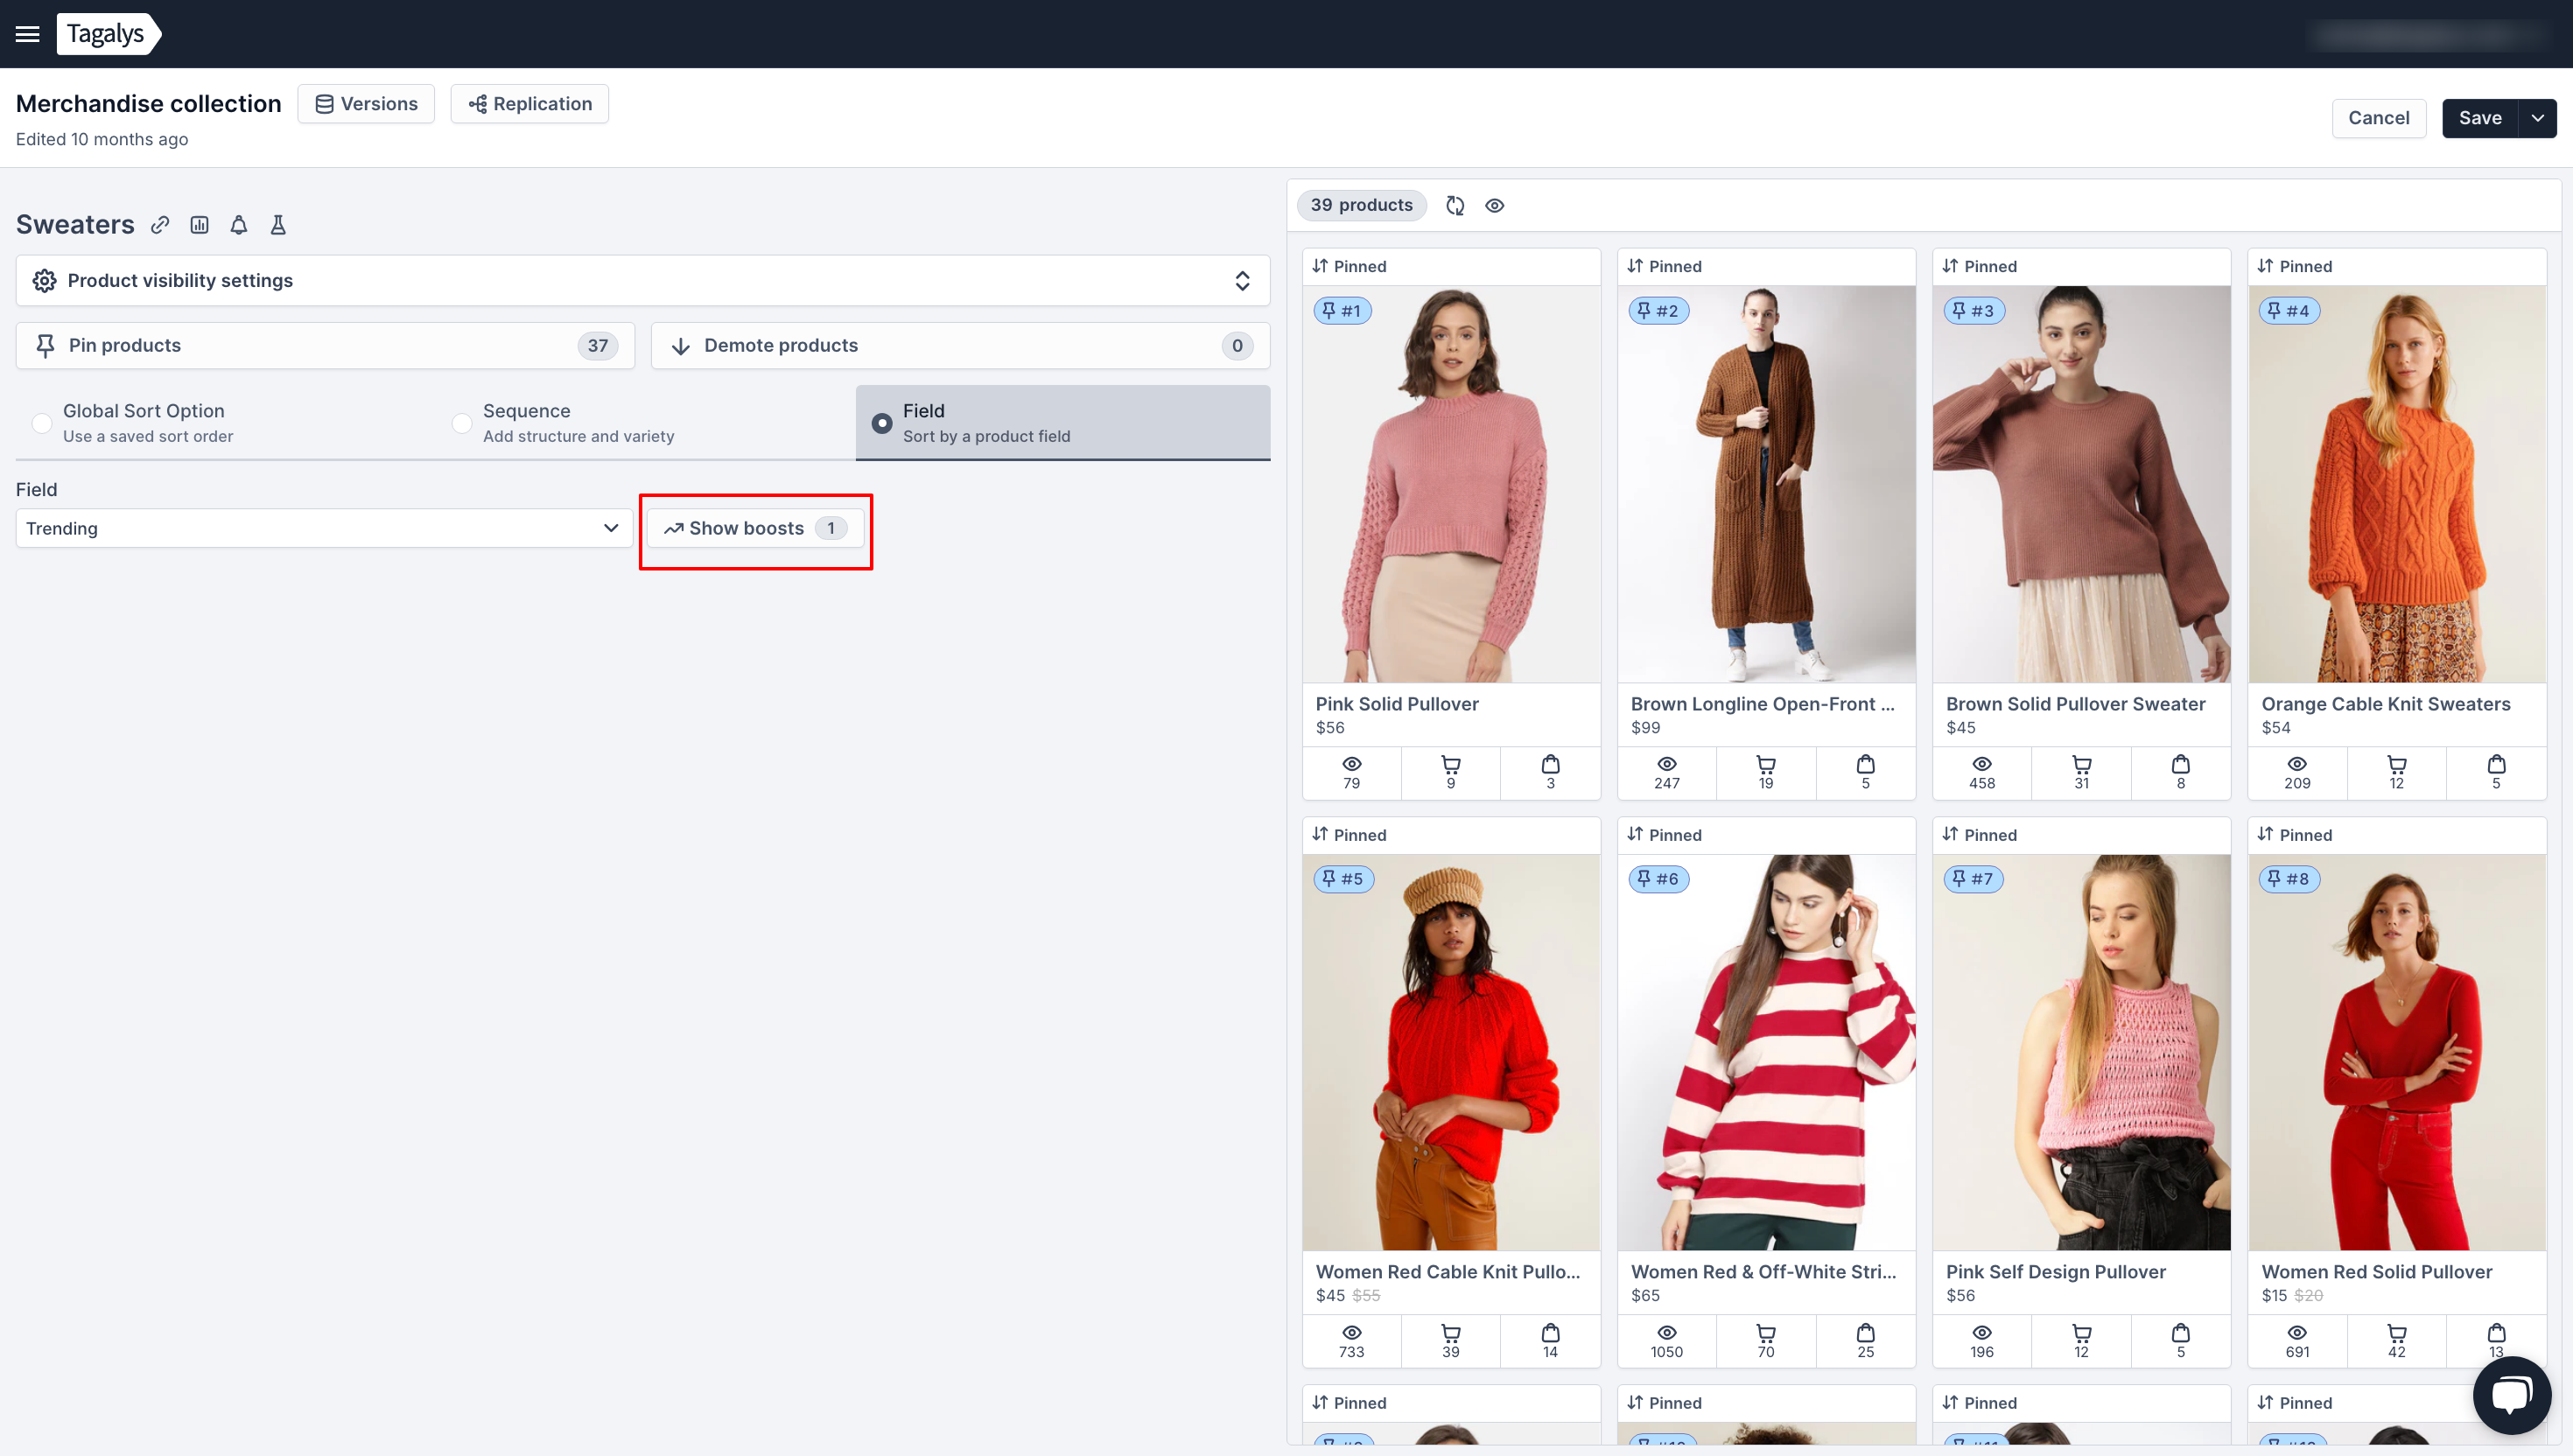
Task: Expand Product visibility settings panel
Action: [x=643, y=280]
